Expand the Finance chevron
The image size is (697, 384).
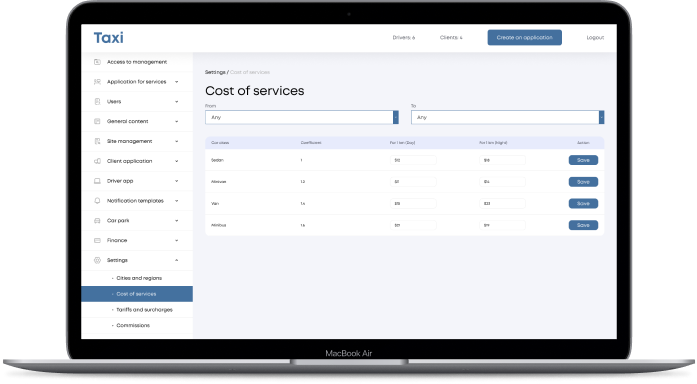click(x=176, y=240)
